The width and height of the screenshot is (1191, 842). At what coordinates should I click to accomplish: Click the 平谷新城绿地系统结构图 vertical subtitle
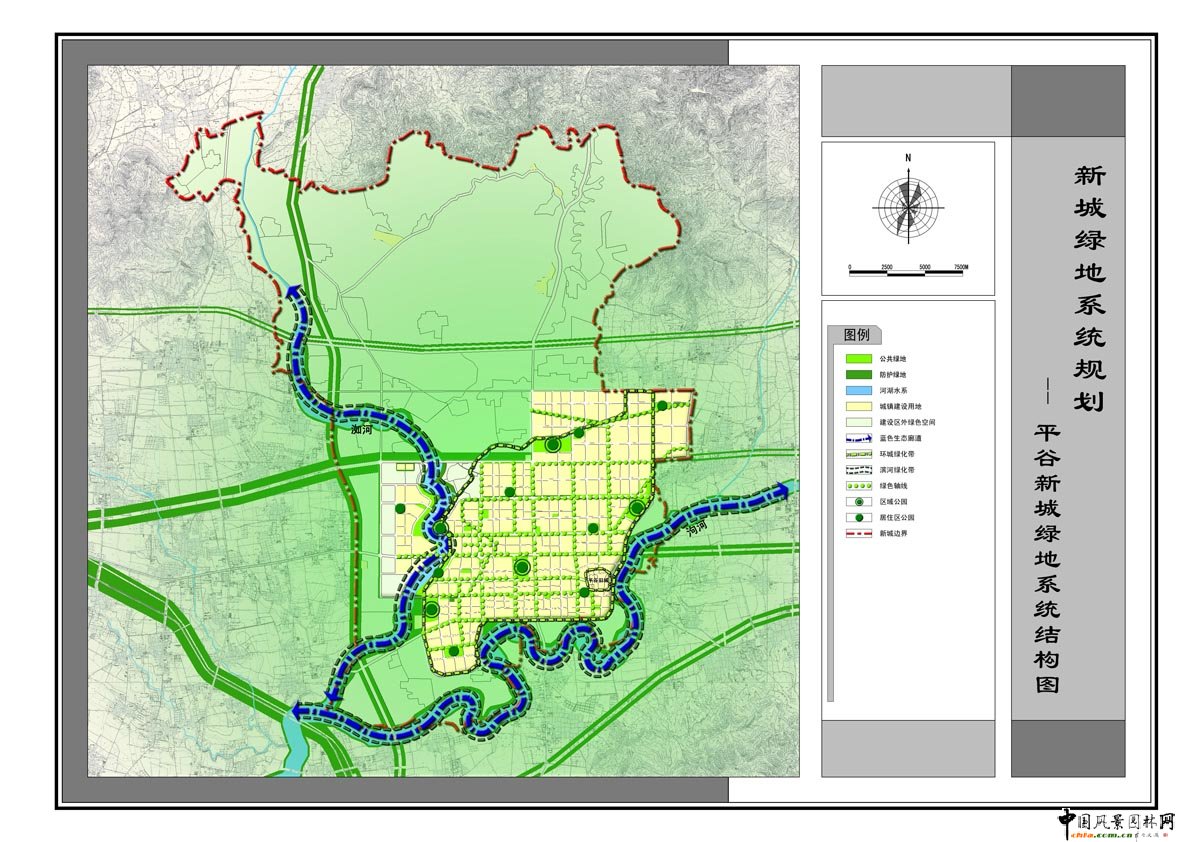click(1047, 560)
